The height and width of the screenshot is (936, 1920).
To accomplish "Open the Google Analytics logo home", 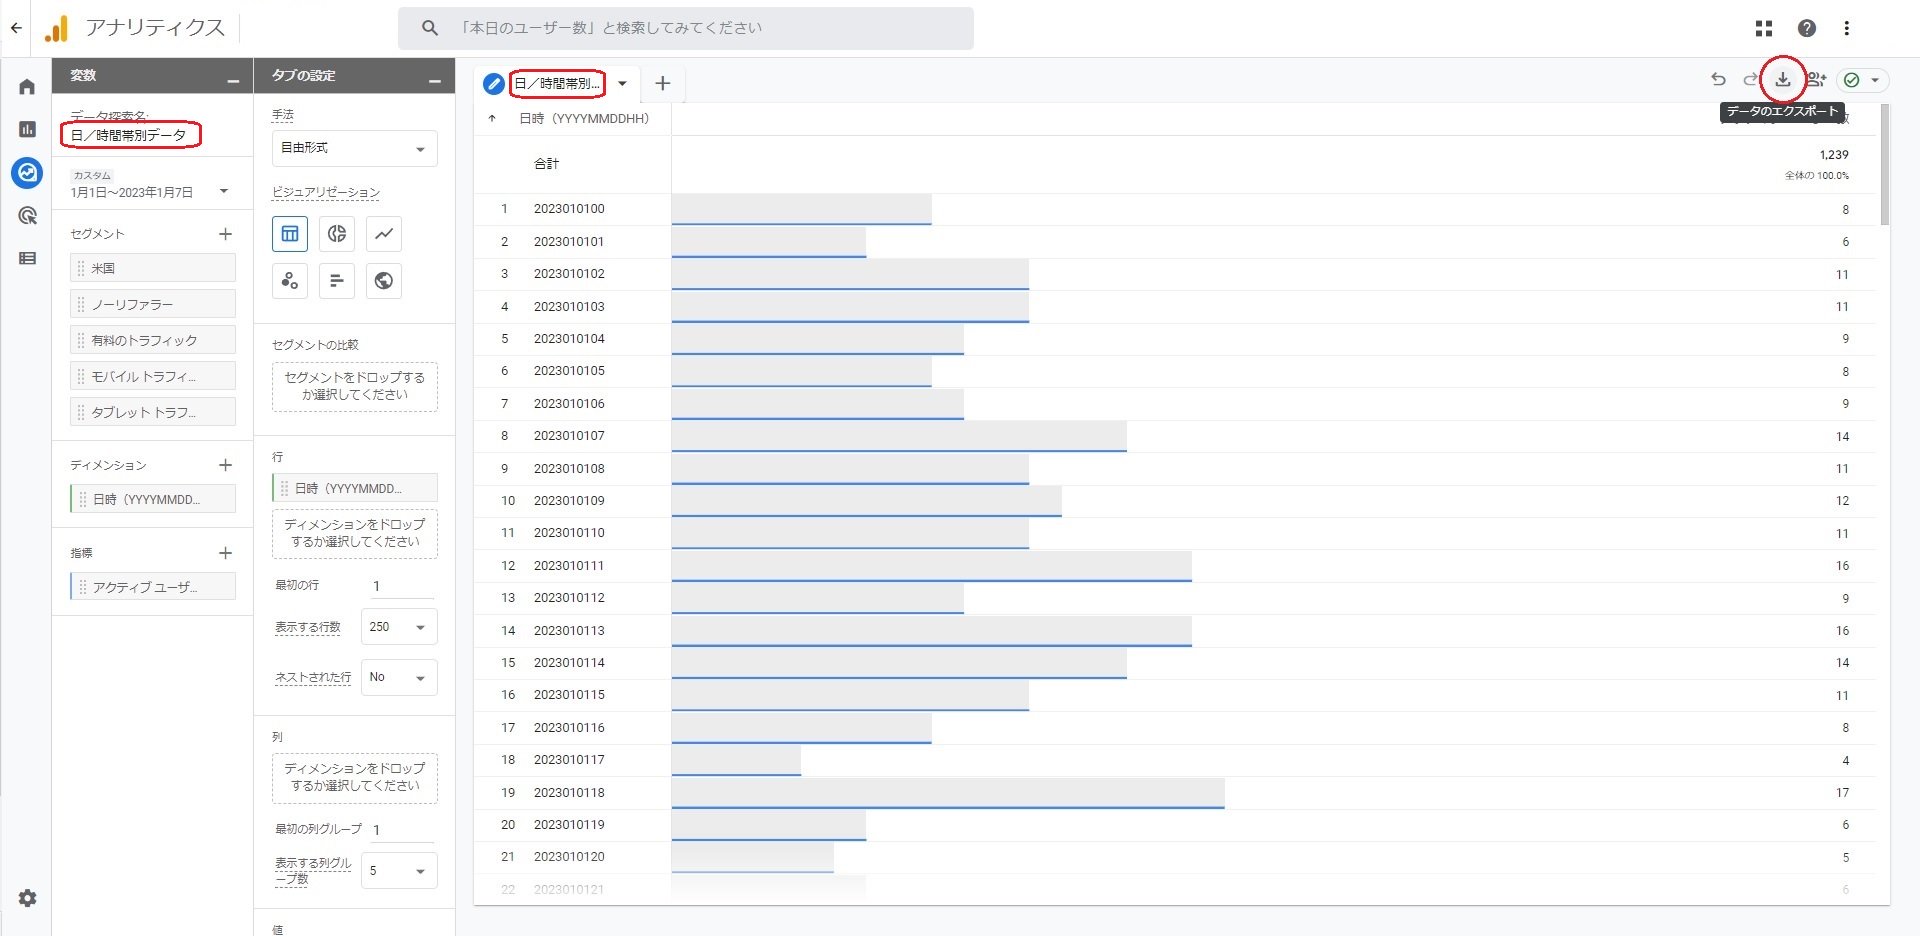I will [57, 28].
